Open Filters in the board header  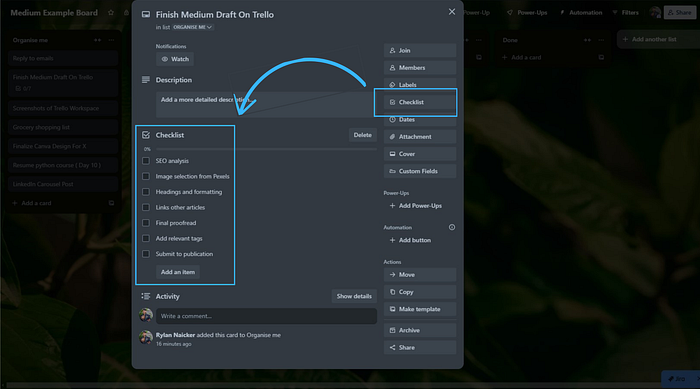pos(625,13)
